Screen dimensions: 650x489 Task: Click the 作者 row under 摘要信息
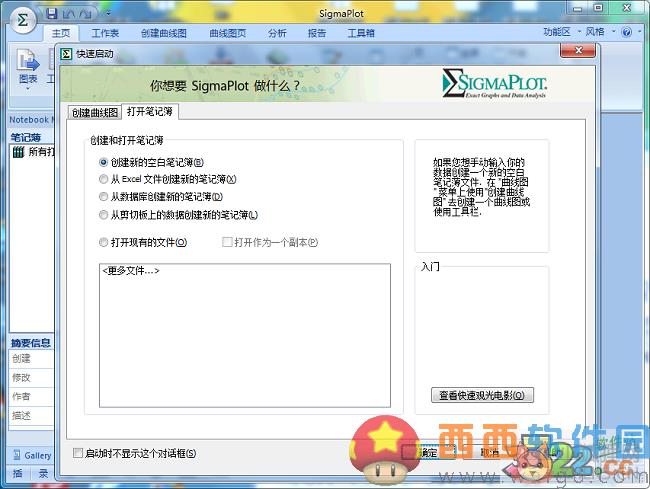pos(31,397)
